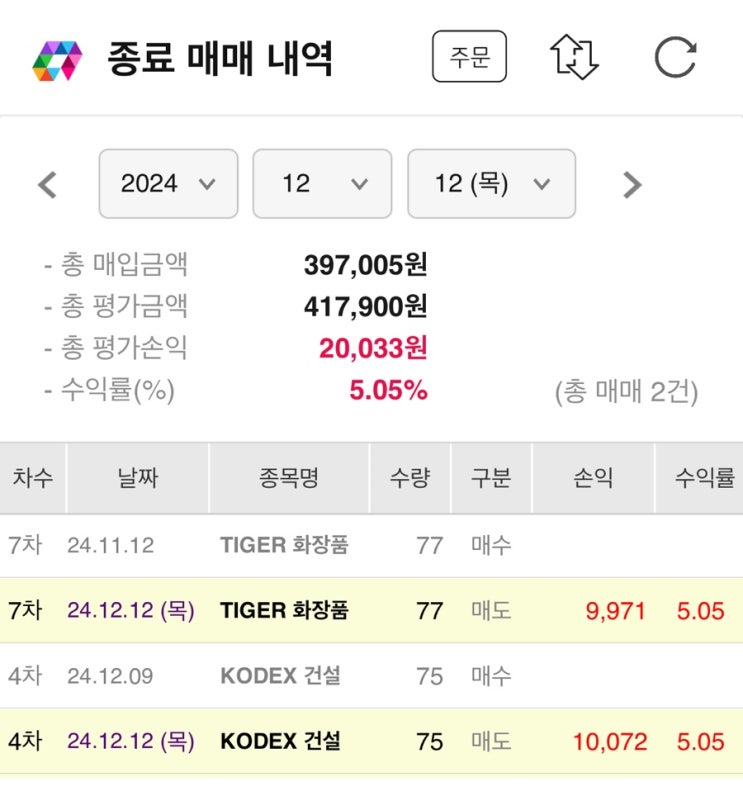This screenshot has width=743, height=796.
Task: Open the month 12 dropdown
Action: 323,184
